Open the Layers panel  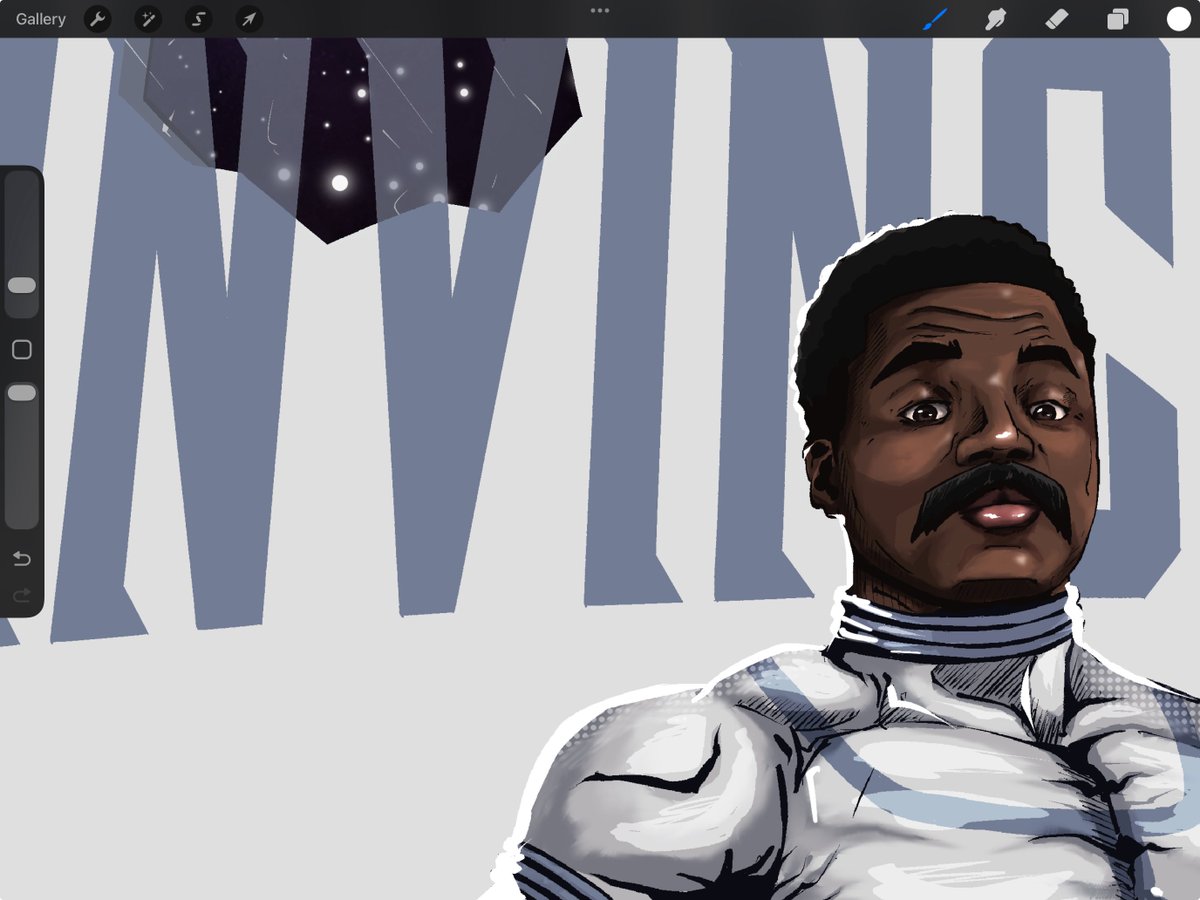1117,19
